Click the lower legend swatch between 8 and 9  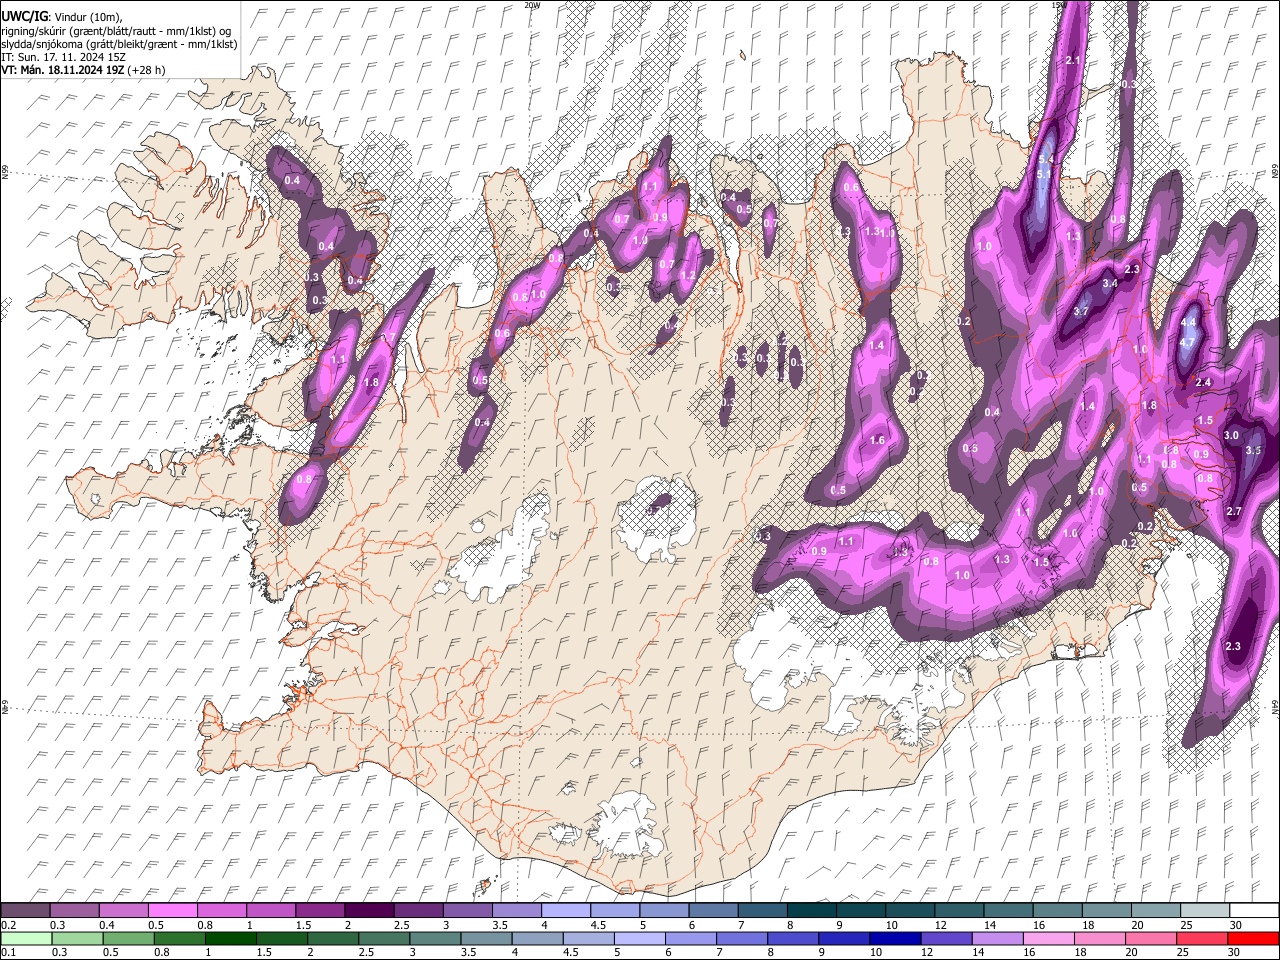[793, 938]
